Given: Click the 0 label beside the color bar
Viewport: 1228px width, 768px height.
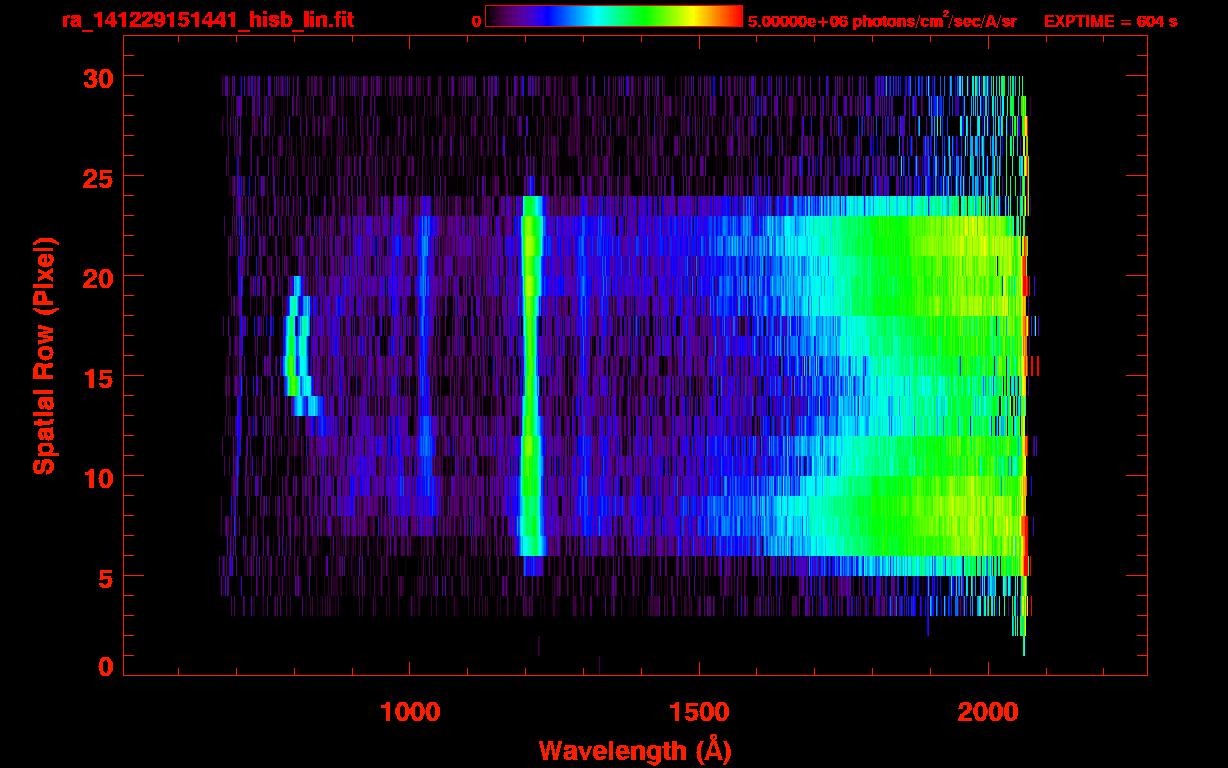Looking at the screenshot, I should [476, 21].
